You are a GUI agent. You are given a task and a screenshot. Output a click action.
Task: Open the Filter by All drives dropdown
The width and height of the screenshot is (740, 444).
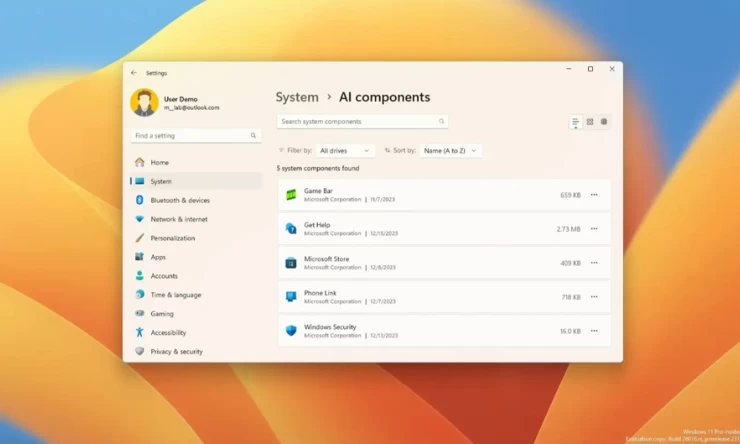click(345, 151)
